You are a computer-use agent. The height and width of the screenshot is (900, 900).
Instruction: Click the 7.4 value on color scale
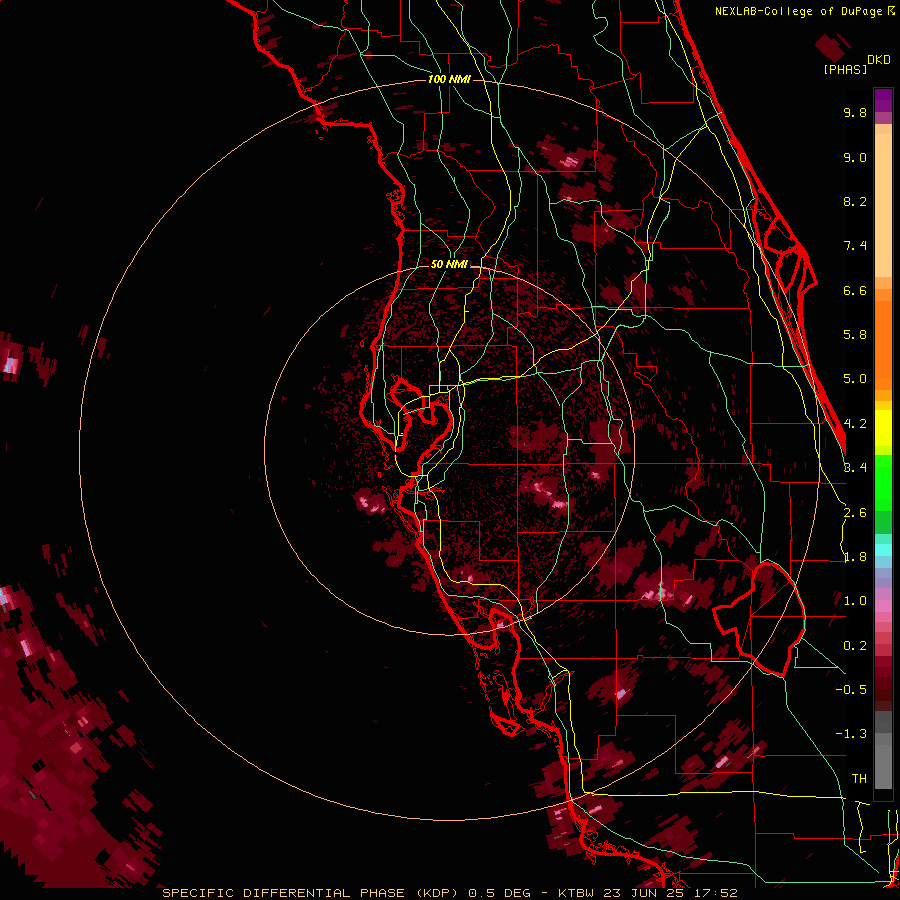point(855,246)
